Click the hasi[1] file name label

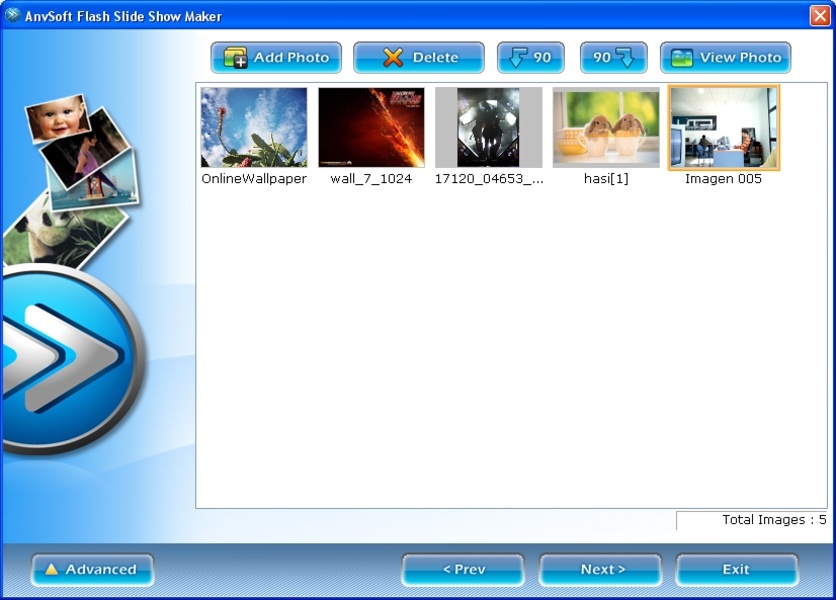(606, 179)
